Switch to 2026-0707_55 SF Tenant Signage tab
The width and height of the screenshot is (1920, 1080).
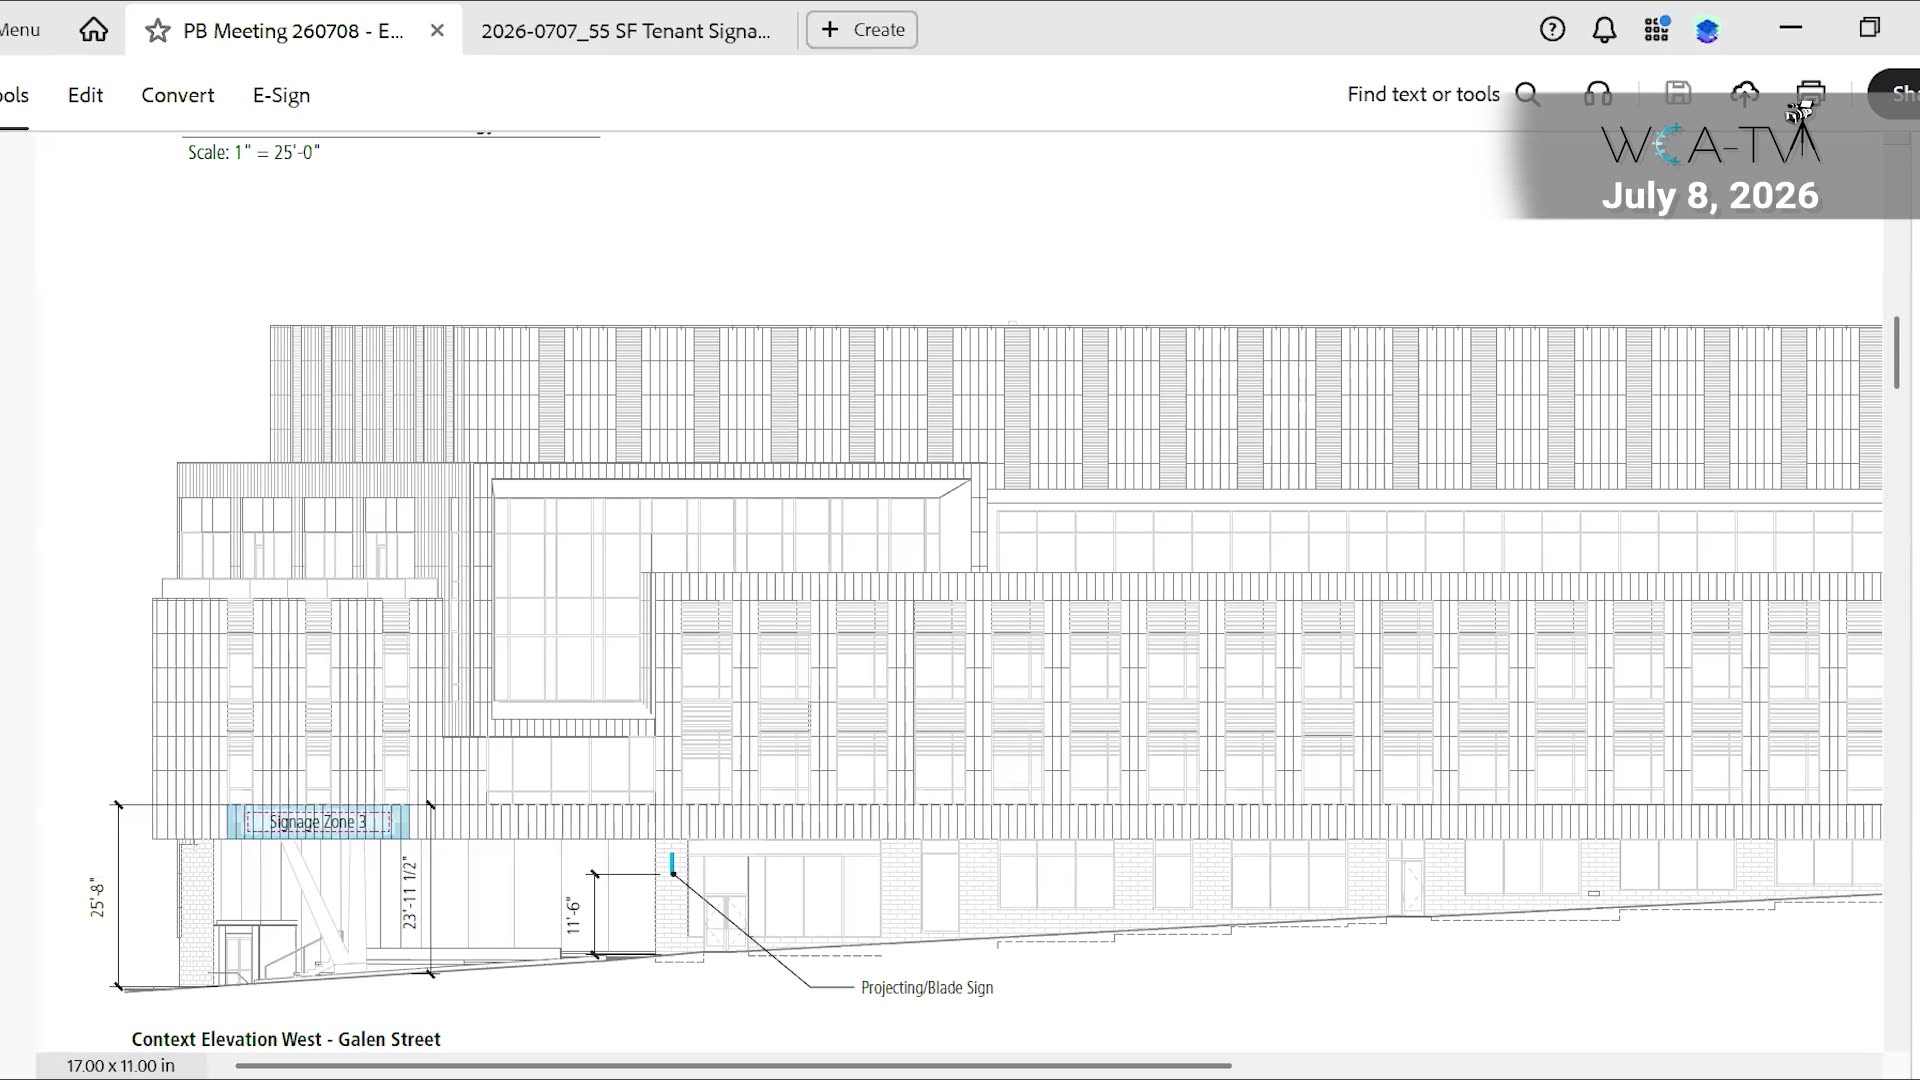[626, 31]
